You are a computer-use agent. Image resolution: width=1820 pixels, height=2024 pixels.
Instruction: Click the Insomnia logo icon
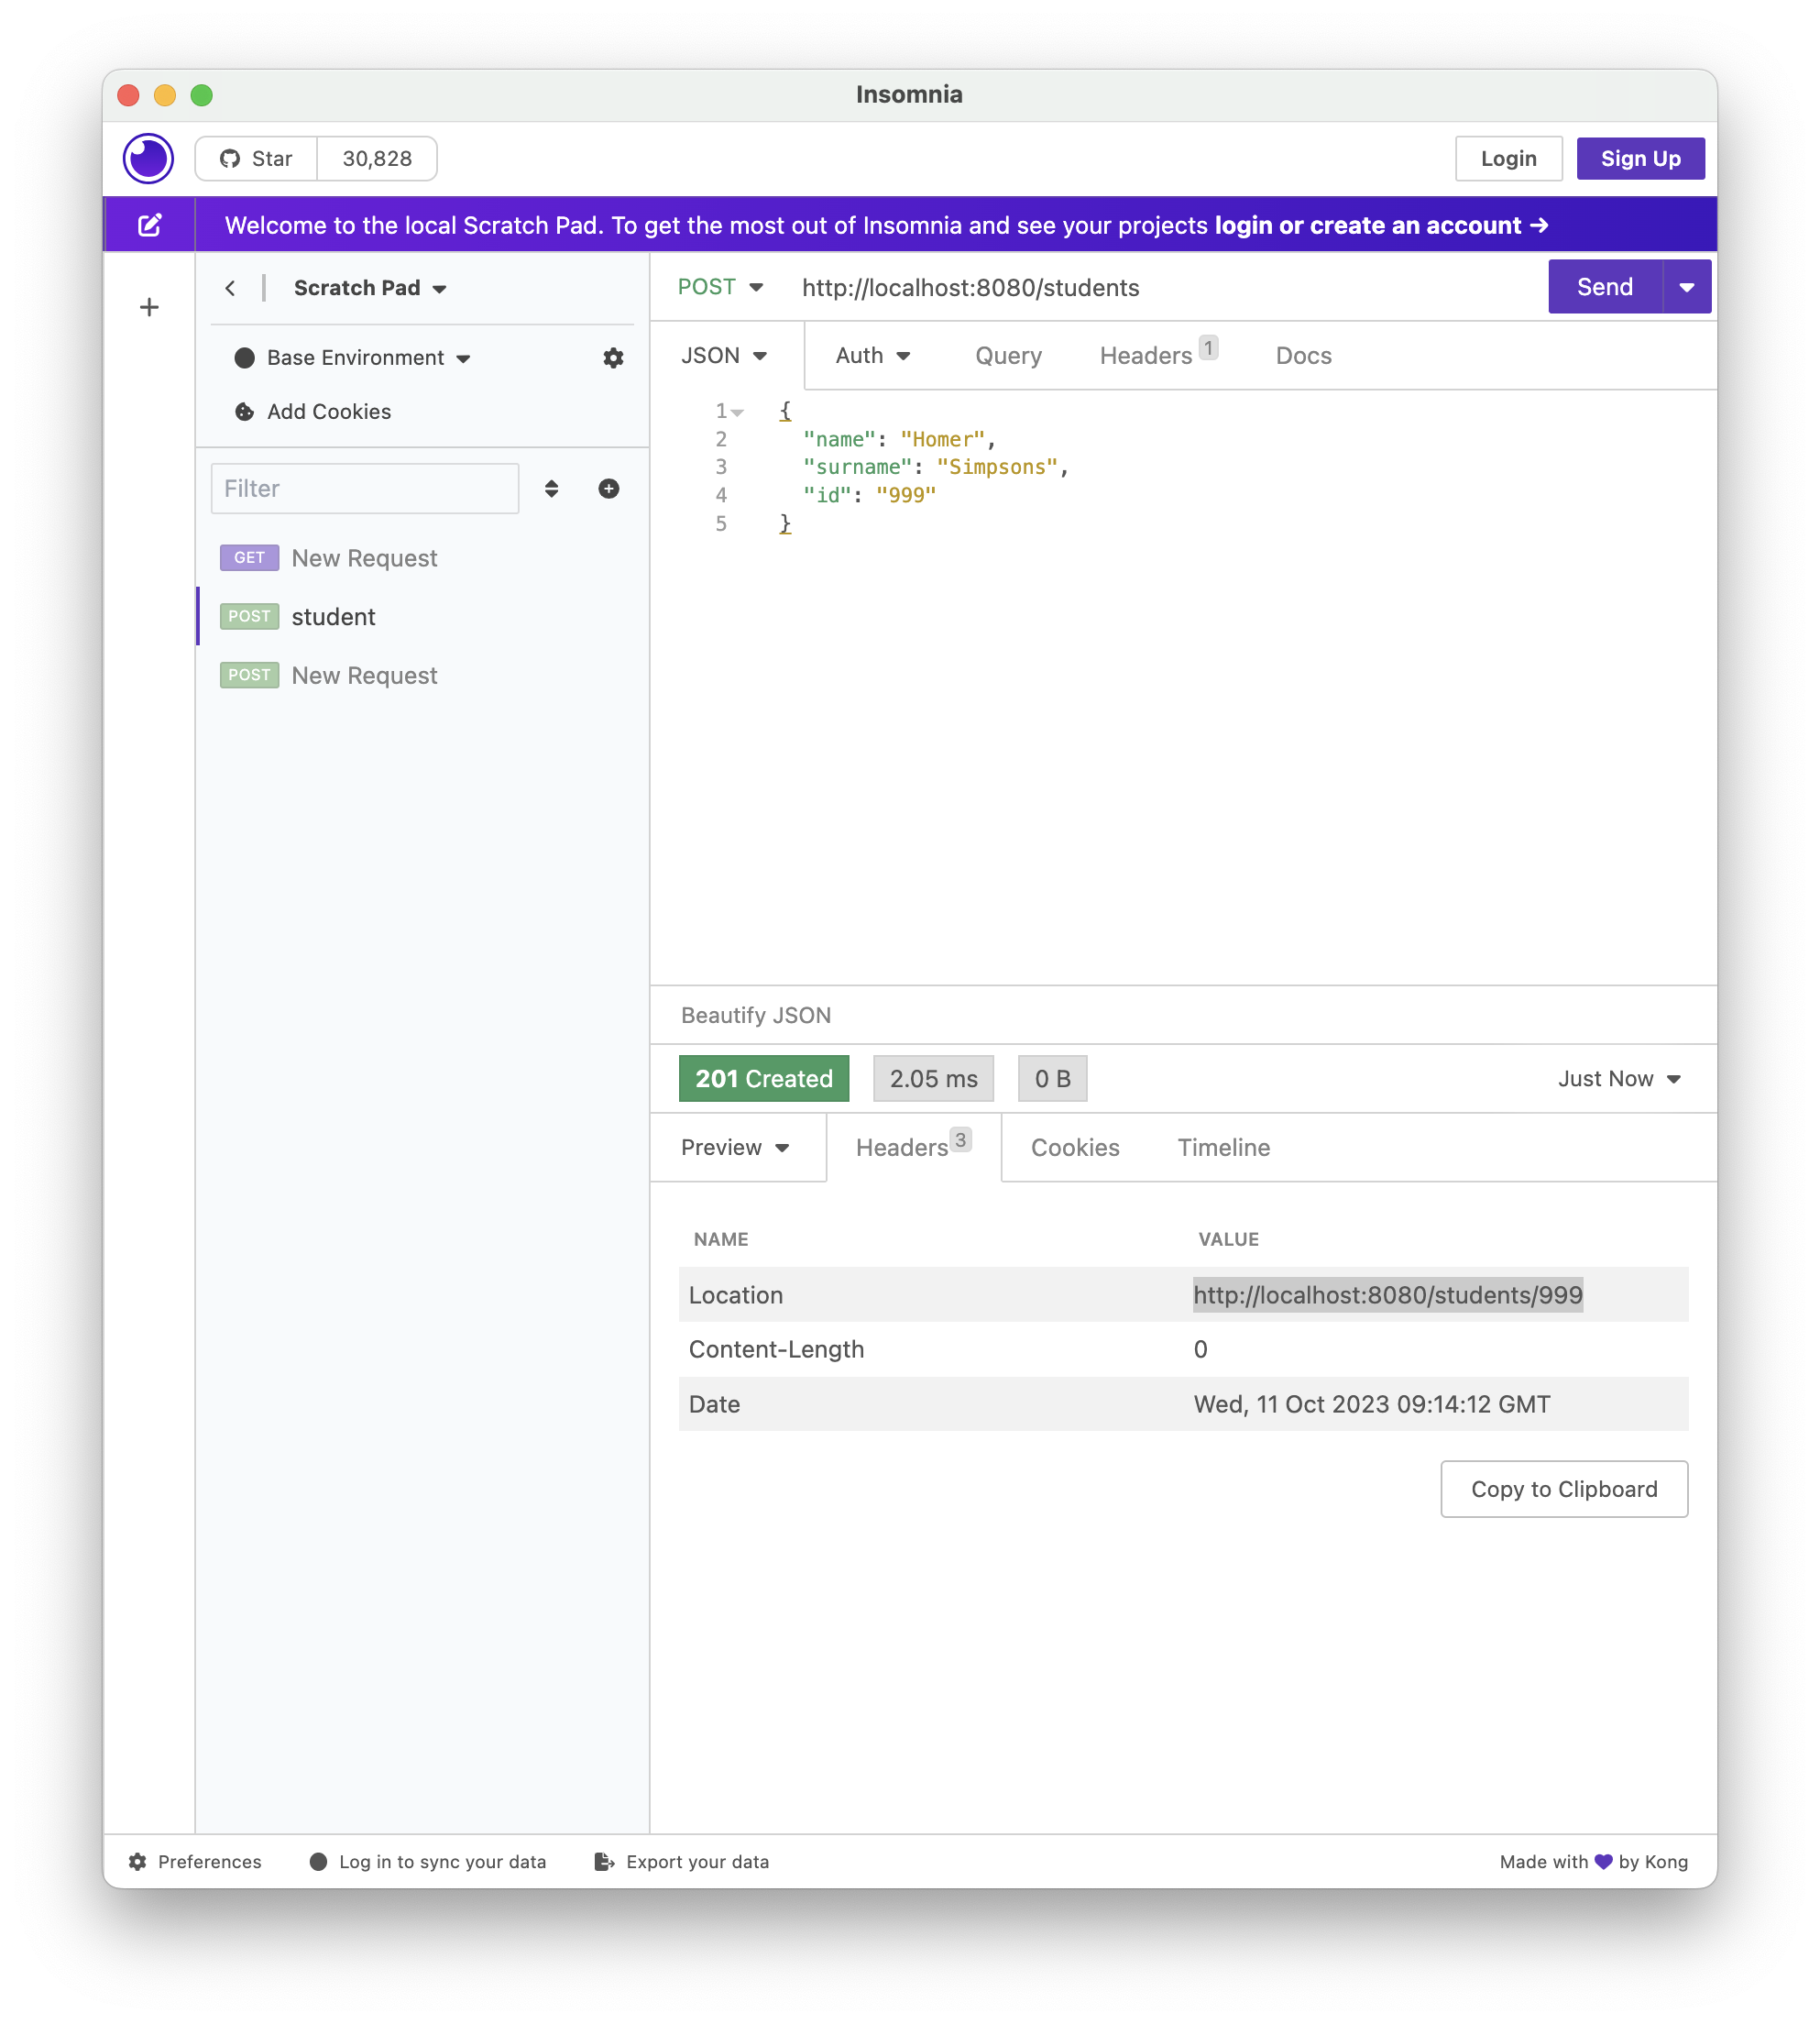pyautogui.click(x=148, y=158)
